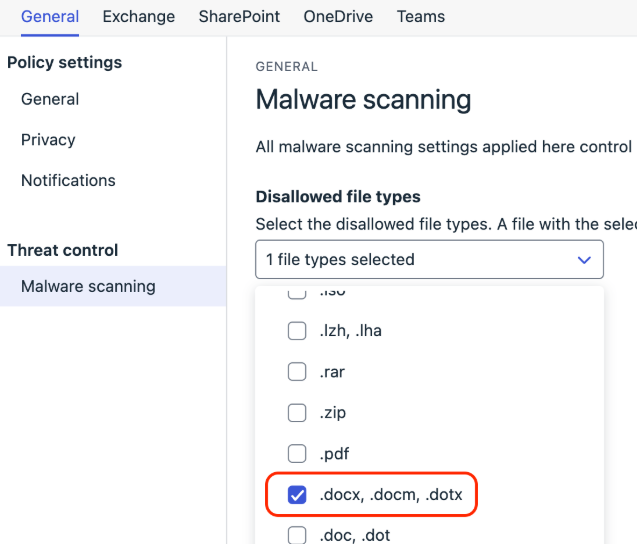637x544 pixels.
Task: Select the Teams tab
Action: (x=420, y=17)
